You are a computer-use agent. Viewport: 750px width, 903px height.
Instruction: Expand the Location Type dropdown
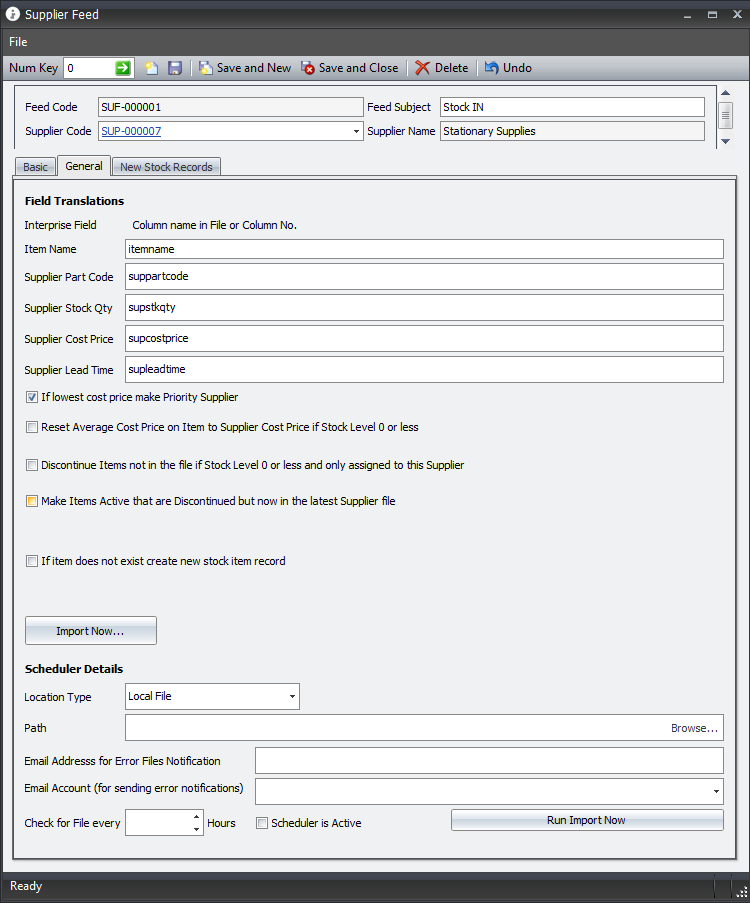(292, 696)
